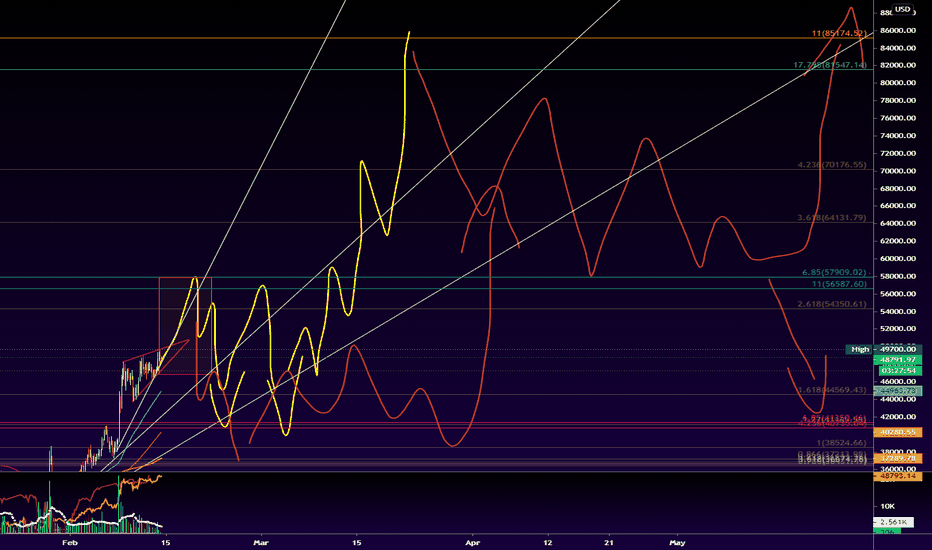Select the red rectangle drawing near 58000
The width and height of the screenshot is (932, 550).
(x=185, y=326)
